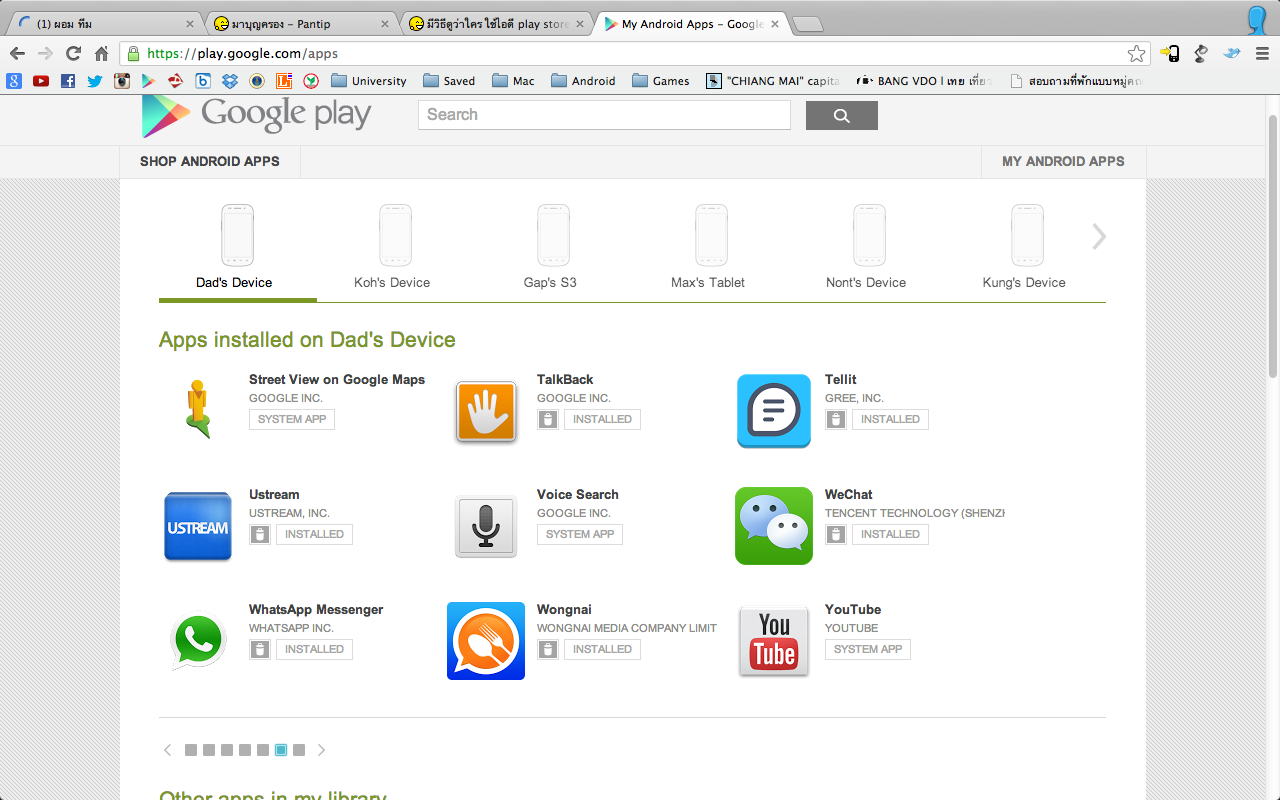Uninstall Ustream via its trash icon
Screen dimensions: 1280x800
click(260, 534)
